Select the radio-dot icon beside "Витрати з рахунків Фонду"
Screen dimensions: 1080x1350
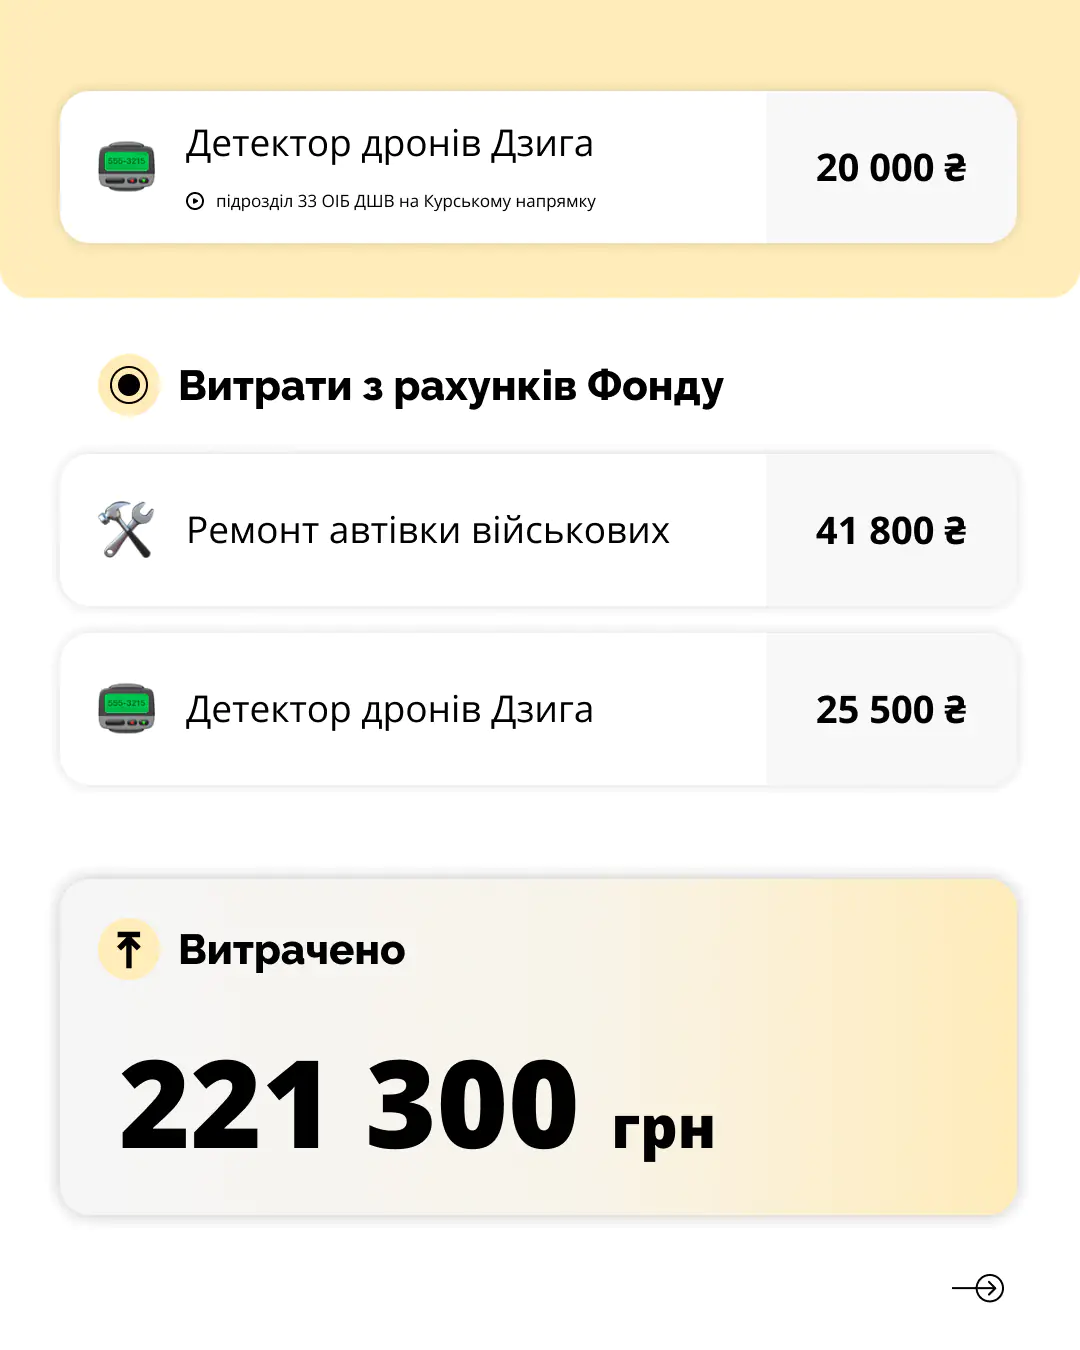point(129,385)
